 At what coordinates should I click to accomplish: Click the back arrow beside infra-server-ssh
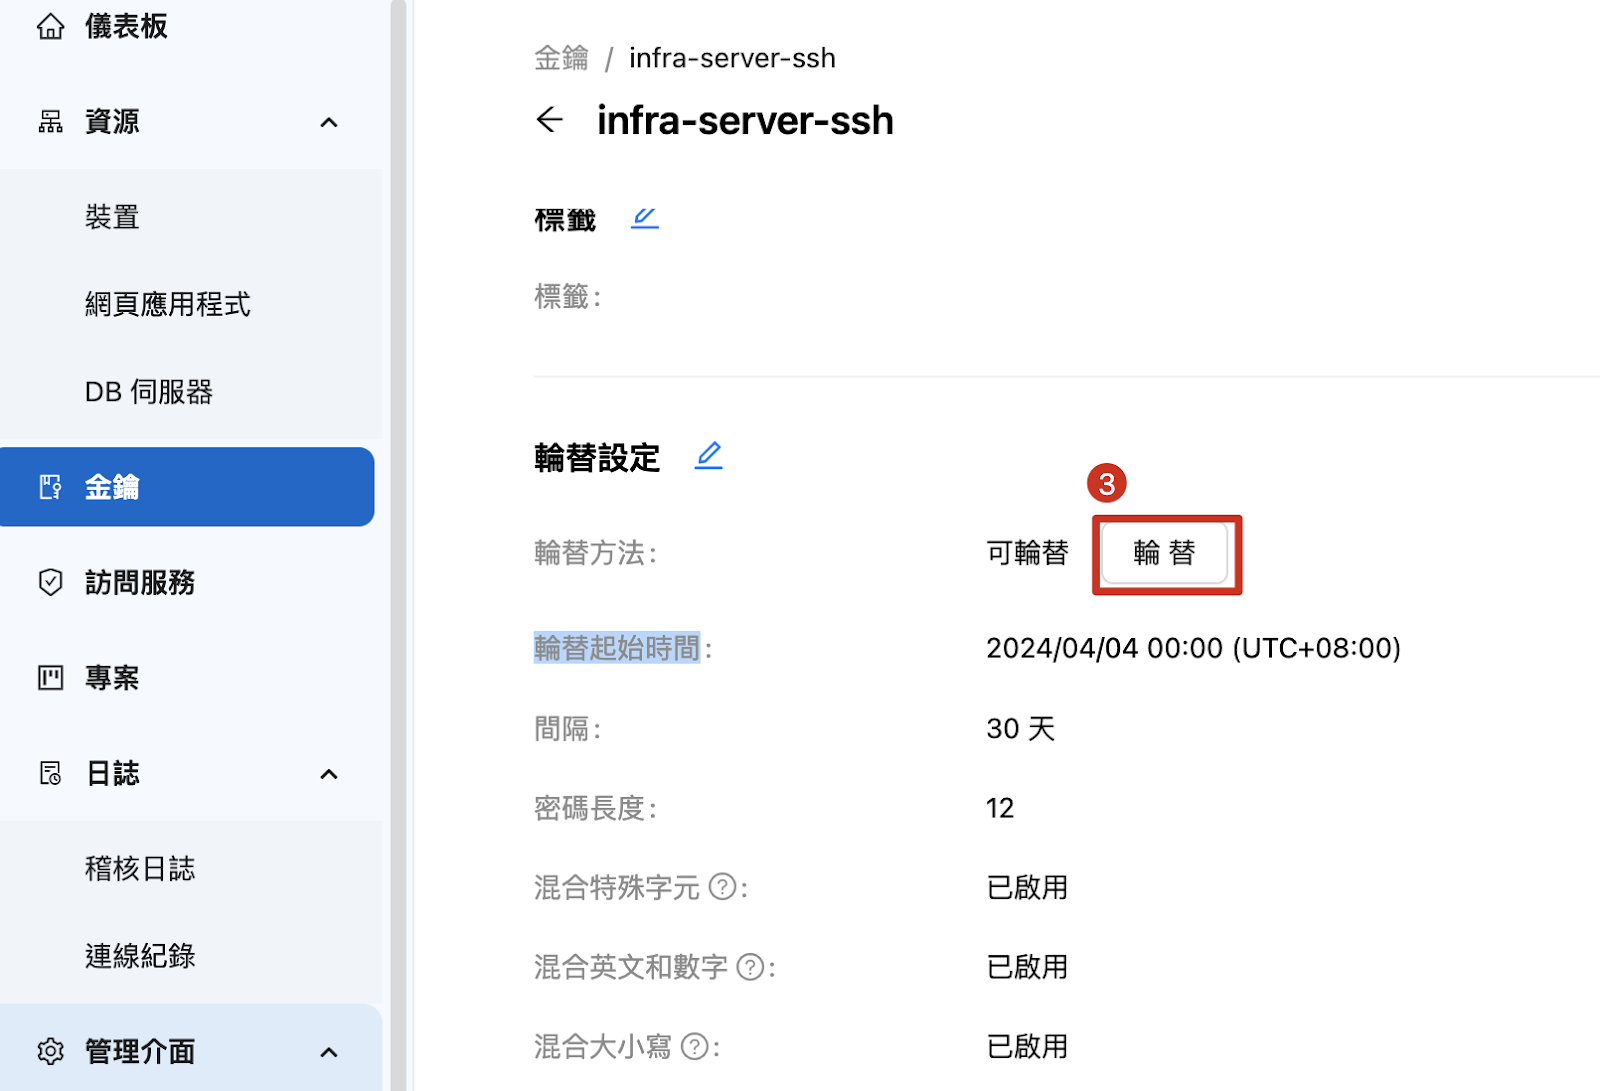point(549,120)
